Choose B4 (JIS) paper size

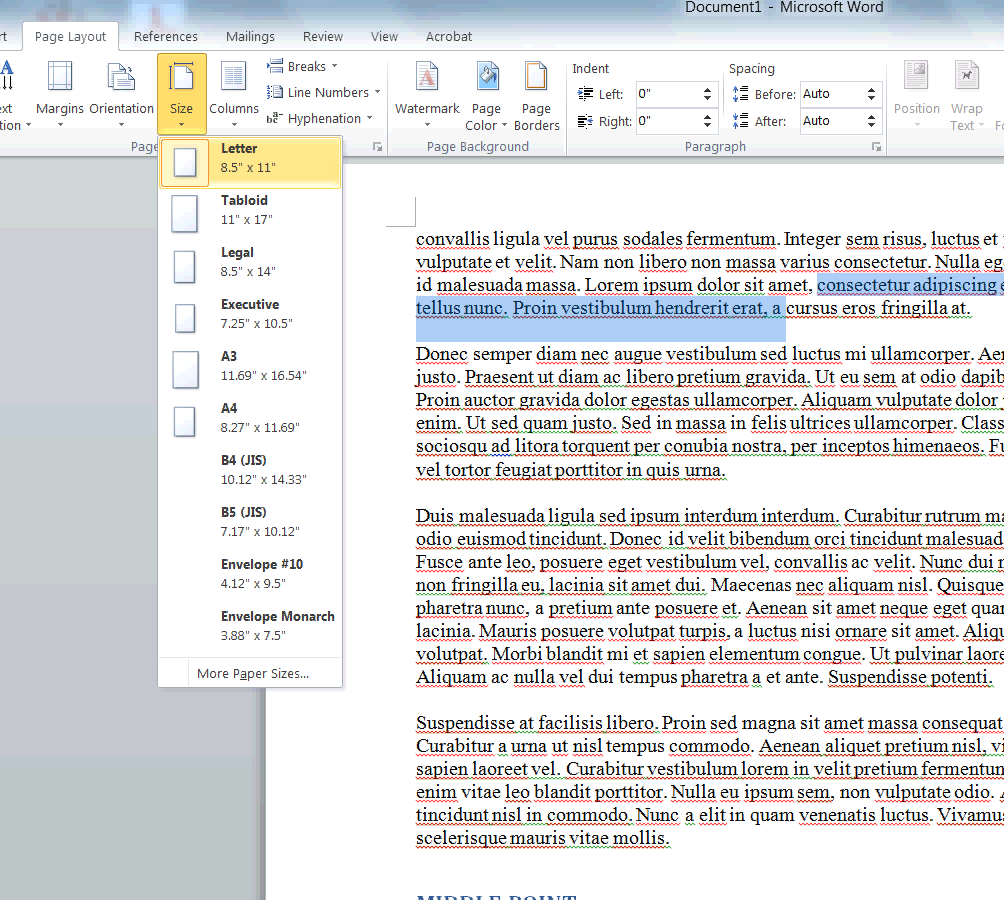point(250,470)
